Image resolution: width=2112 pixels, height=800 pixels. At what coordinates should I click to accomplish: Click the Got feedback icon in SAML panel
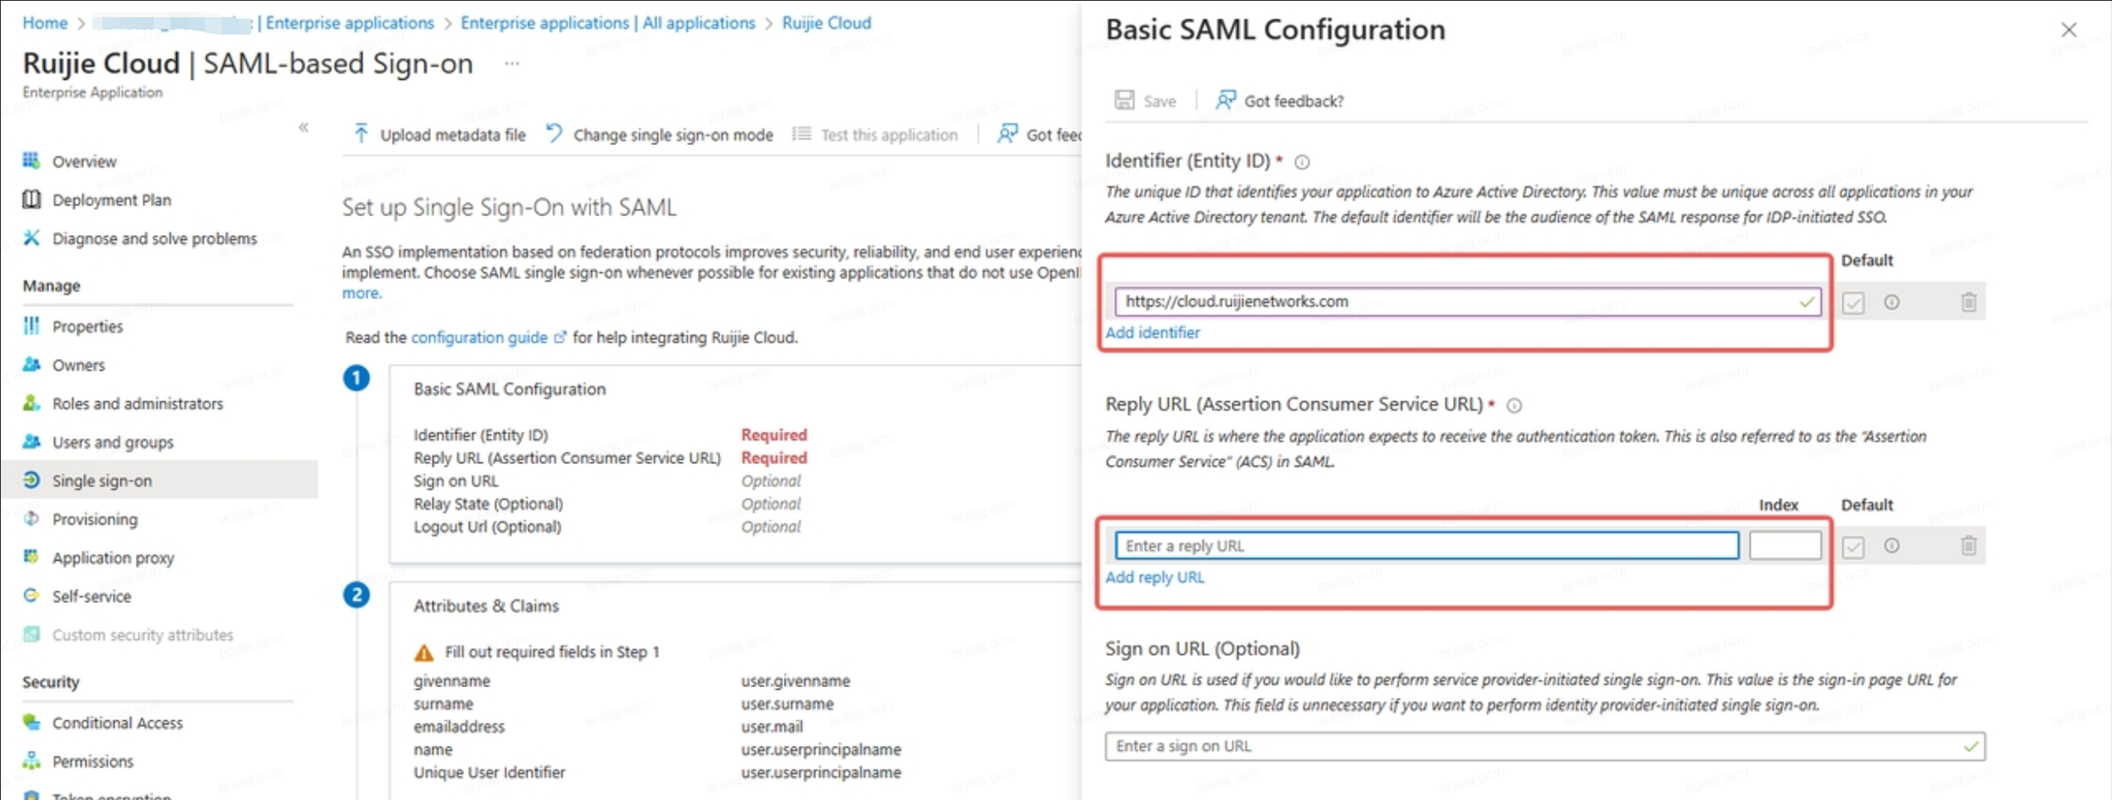coord(1225,100)
